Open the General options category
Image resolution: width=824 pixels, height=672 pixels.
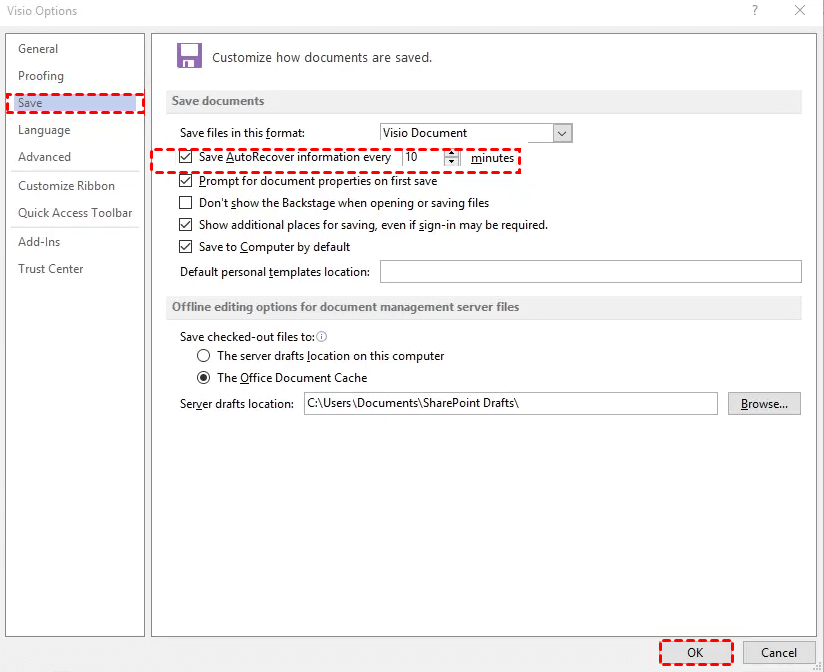tap(38, 49)
